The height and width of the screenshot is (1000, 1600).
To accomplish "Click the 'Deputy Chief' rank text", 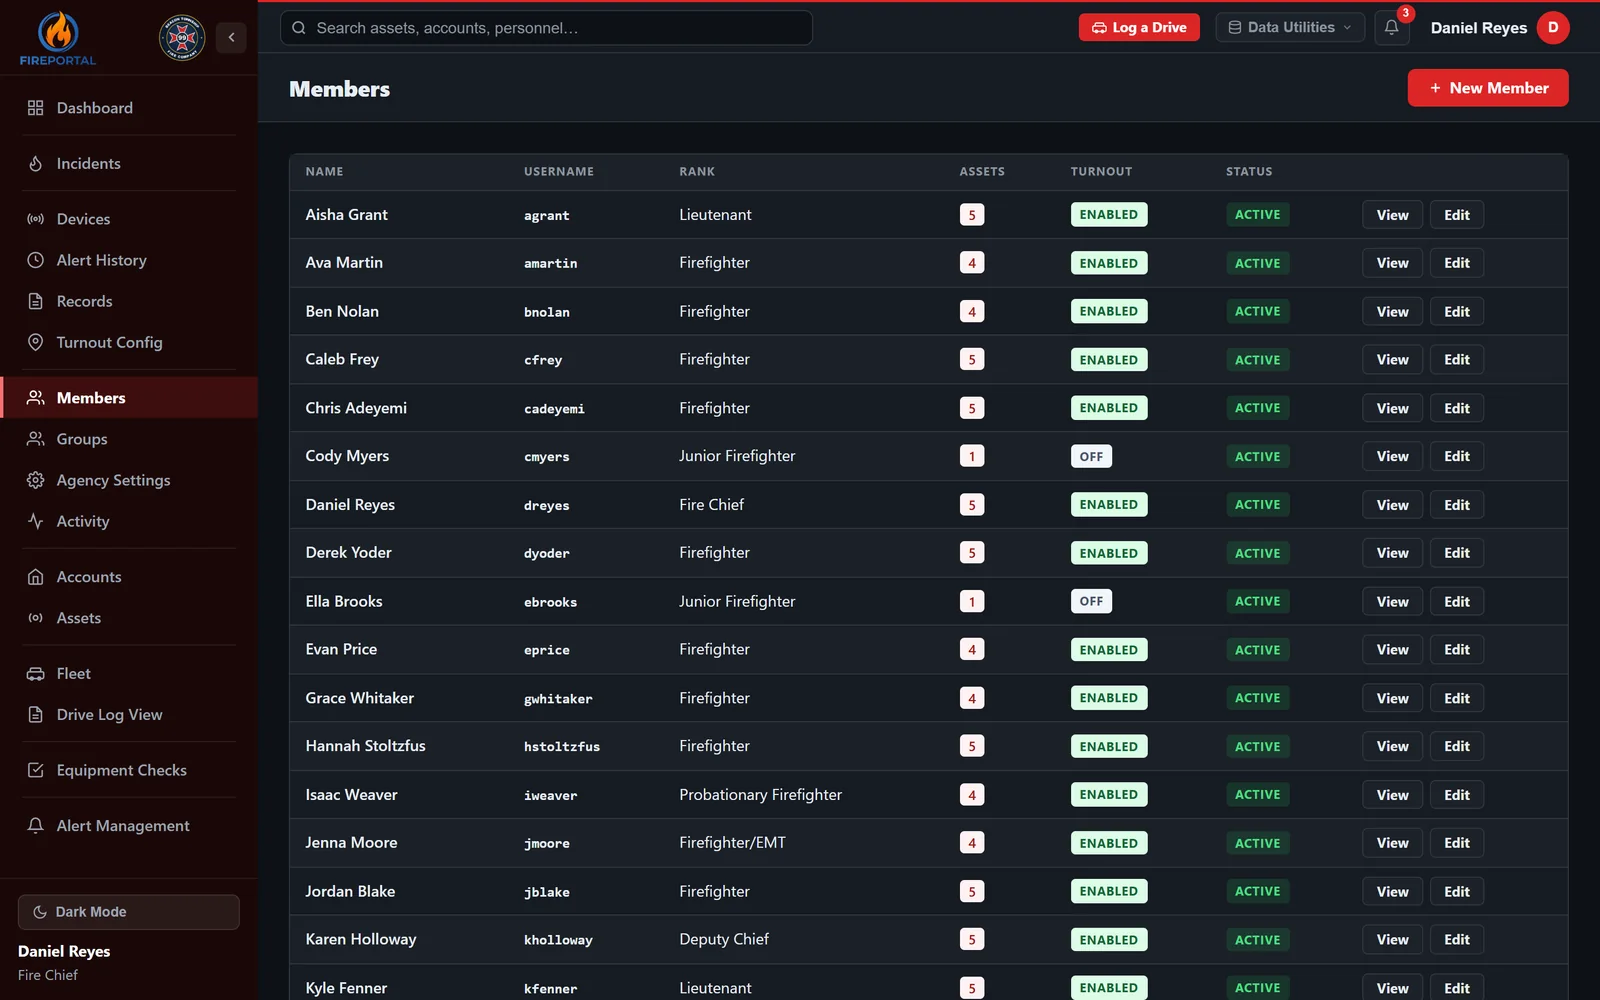I will [x=724, y=940].
